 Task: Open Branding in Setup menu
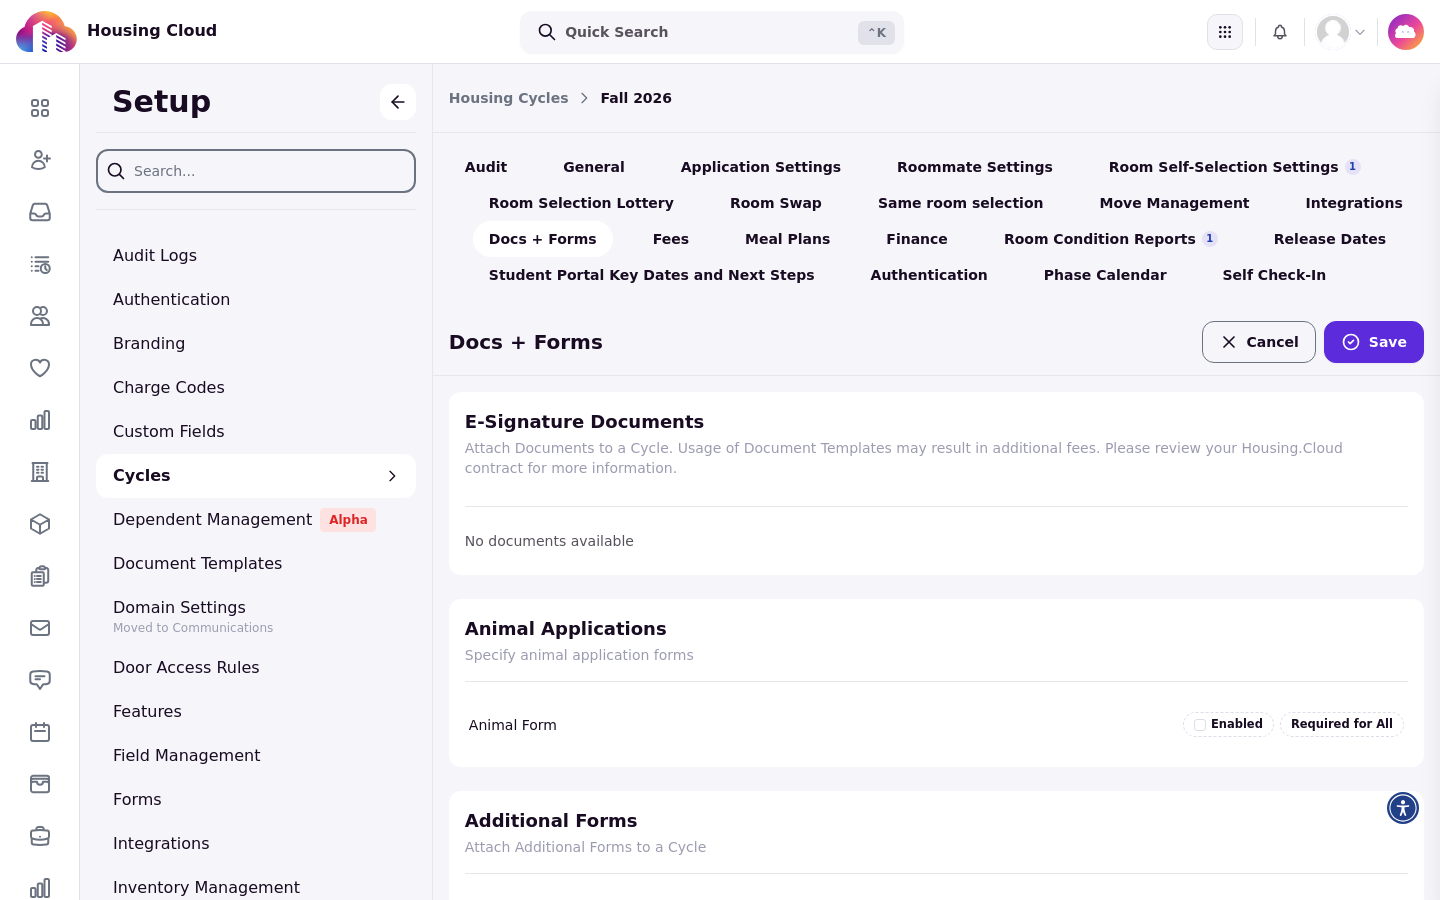(256, 344)
